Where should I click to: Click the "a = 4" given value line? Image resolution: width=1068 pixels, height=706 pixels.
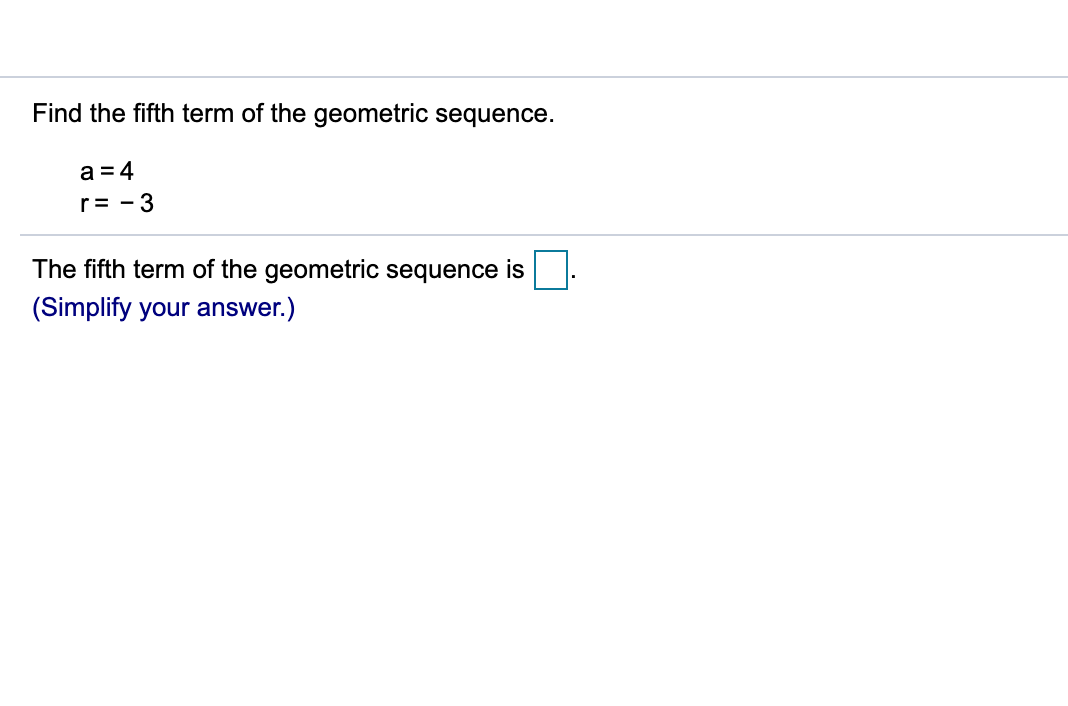107,171
